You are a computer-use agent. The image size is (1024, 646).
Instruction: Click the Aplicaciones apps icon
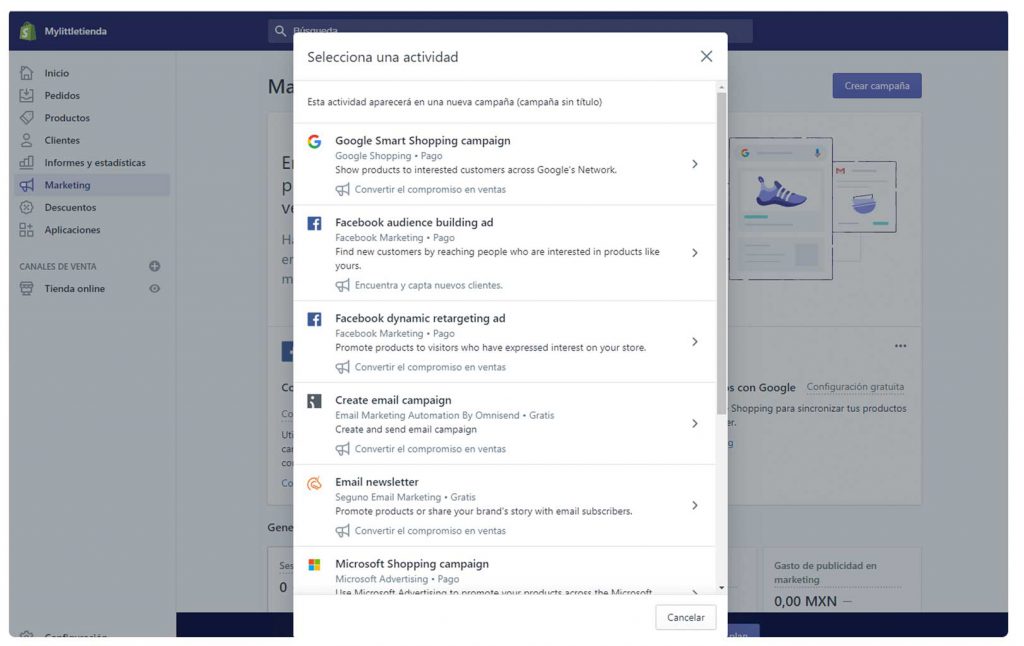point(26,229)
